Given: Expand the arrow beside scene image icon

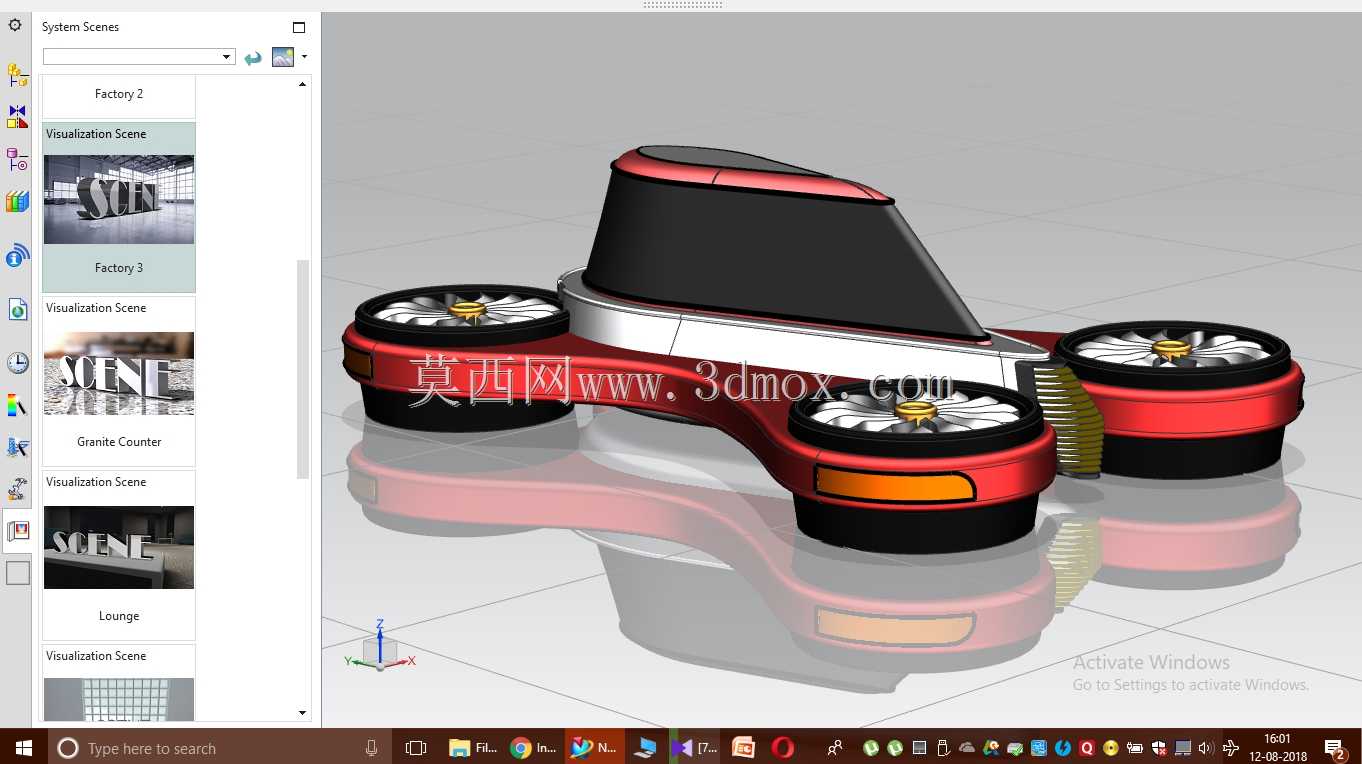Looking at the screenshot, I should [x=304, y=57].
